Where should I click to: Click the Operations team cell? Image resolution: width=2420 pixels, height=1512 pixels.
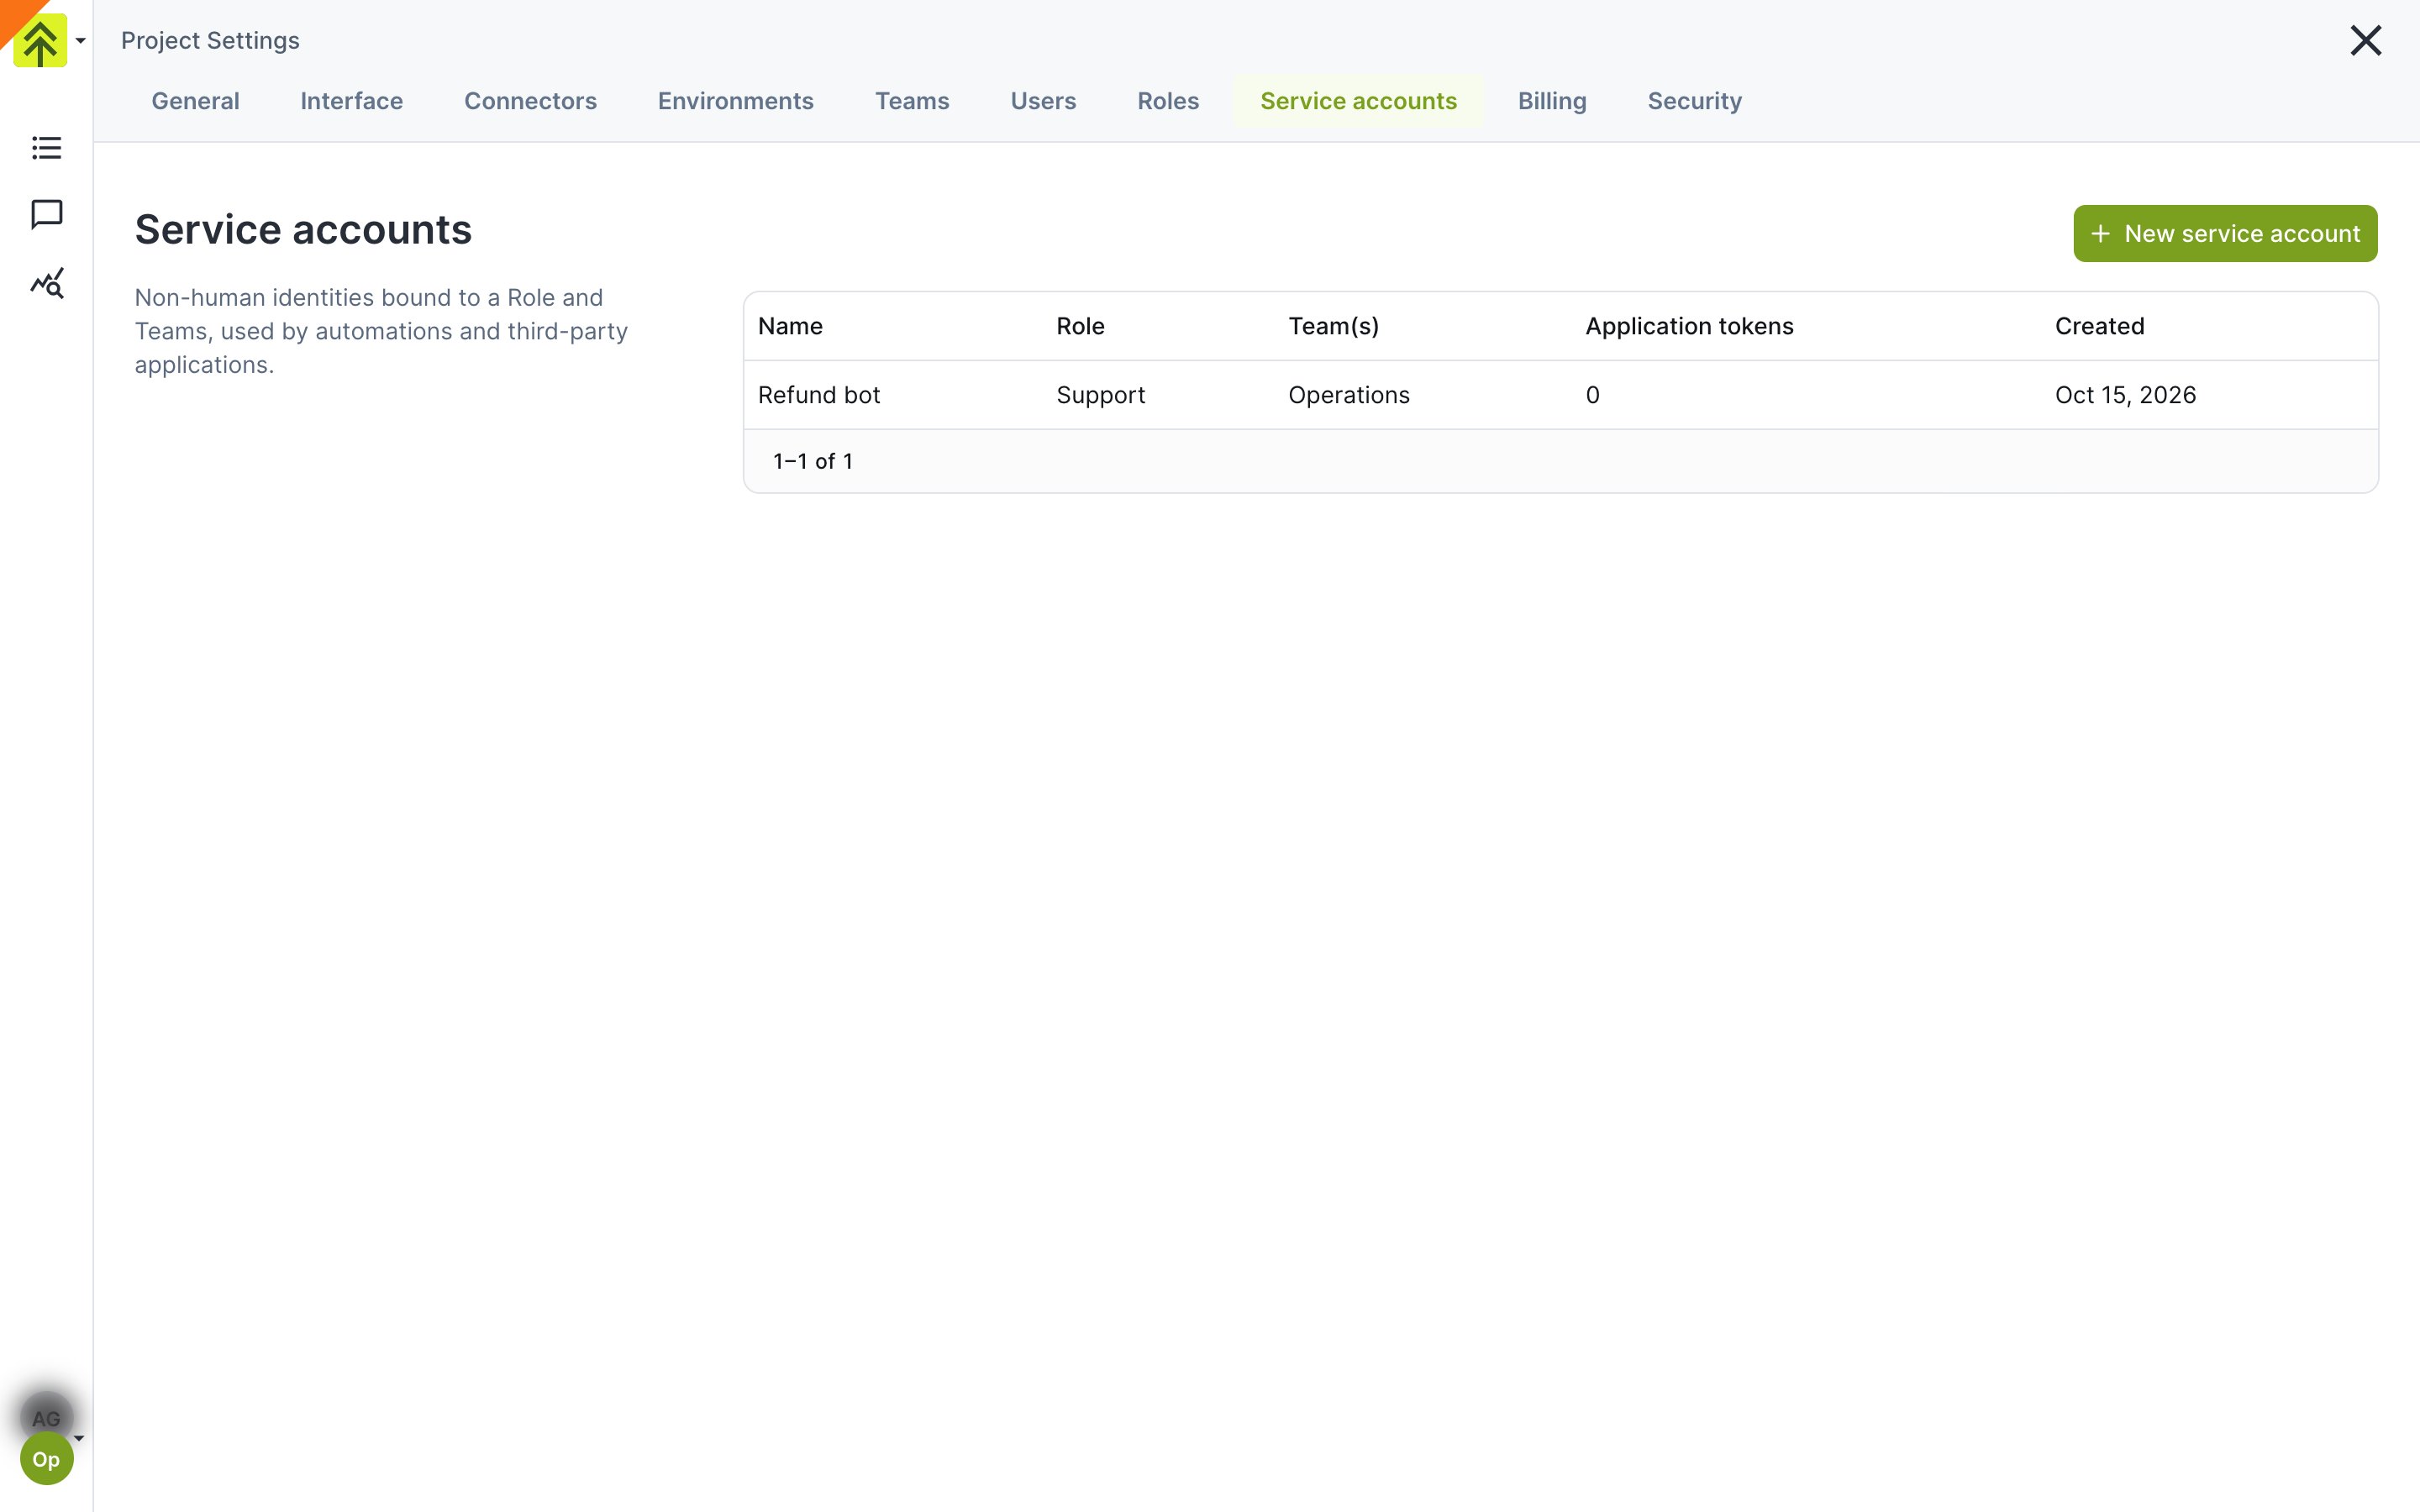click(x=1348, y=395)
